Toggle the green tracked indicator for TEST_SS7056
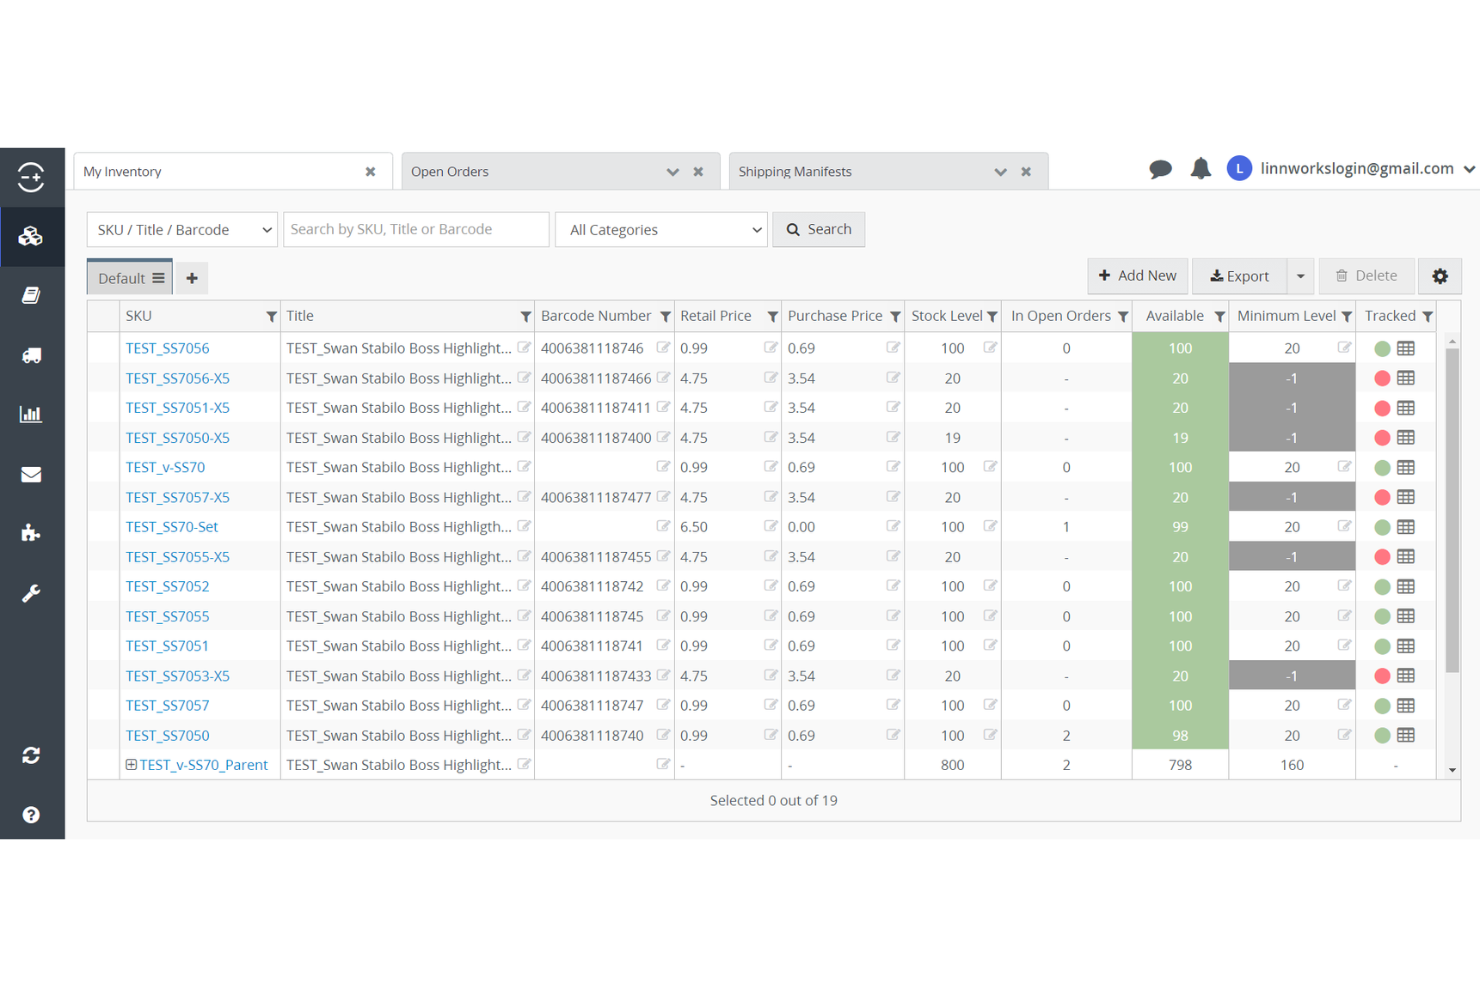This screenshot has width=1480, height=987. point(1381,348)
